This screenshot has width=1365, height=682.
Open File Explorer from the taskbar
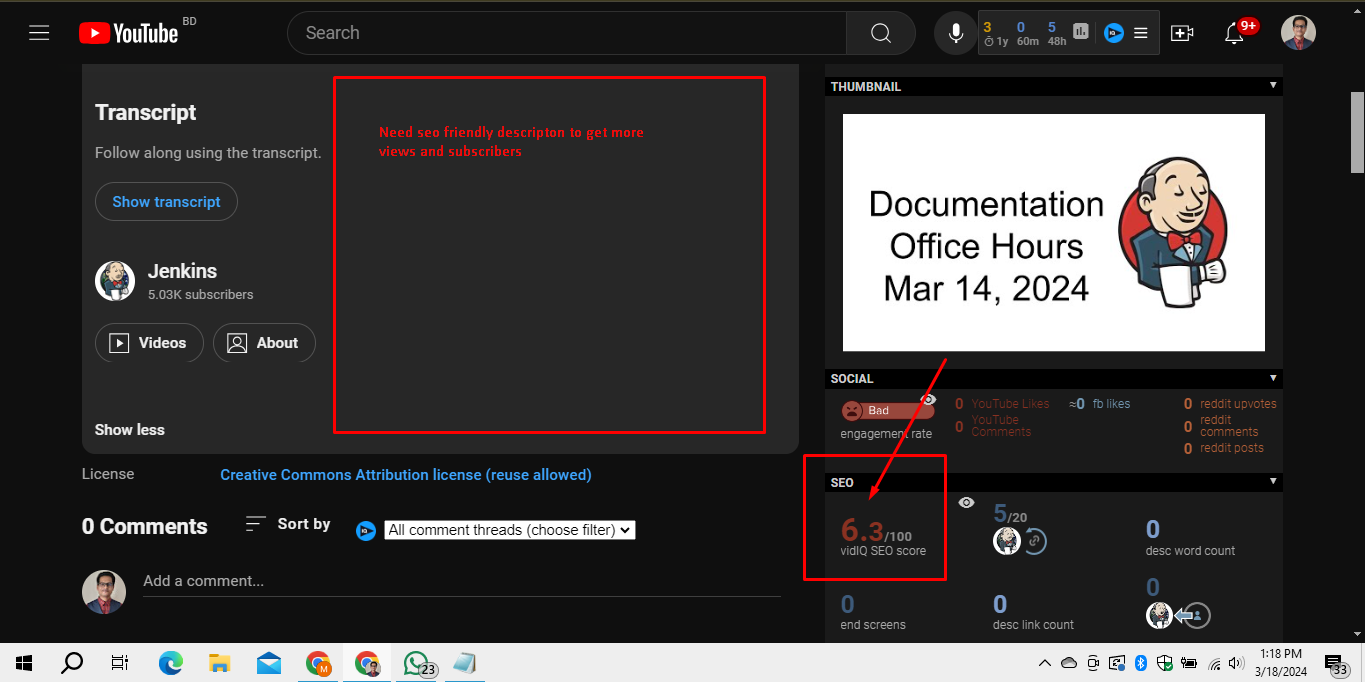220,662
